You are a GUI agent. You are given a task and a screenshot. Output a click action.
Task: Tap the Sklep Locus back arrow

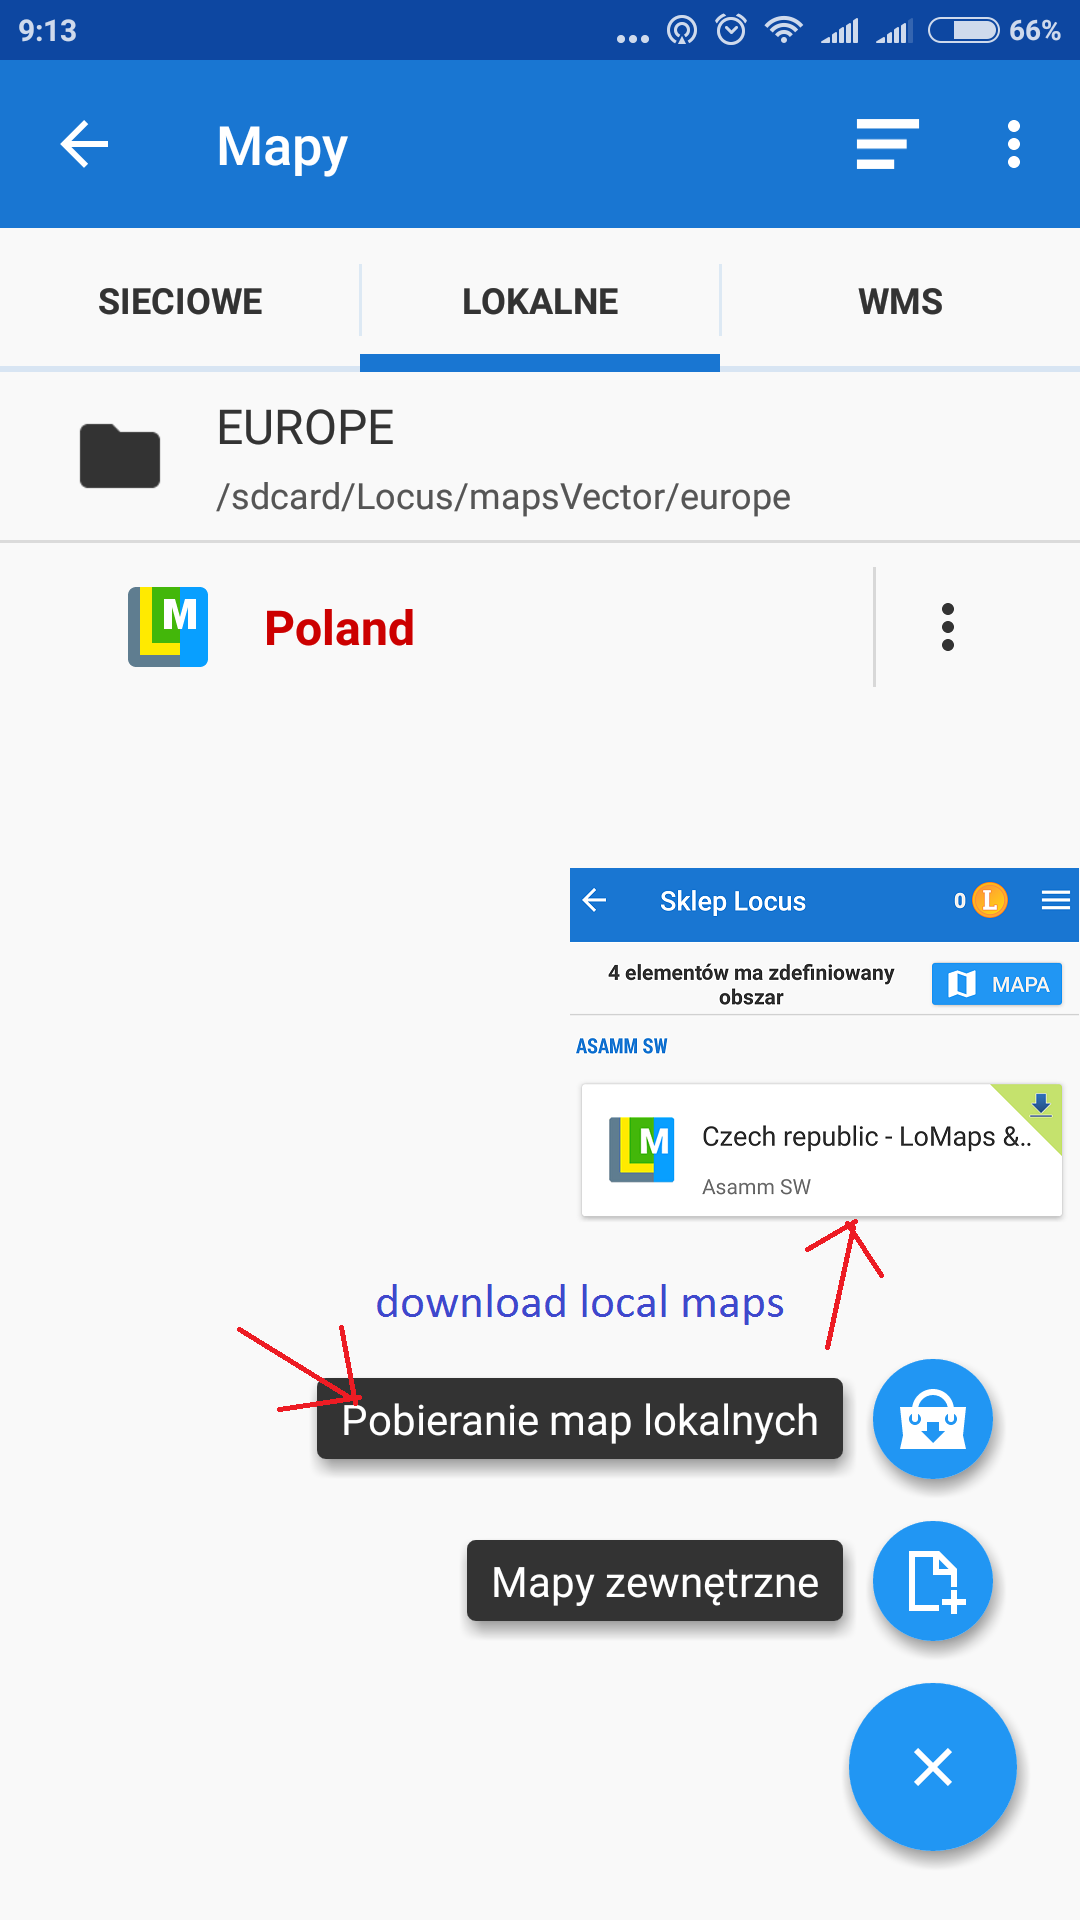[595, 901]
